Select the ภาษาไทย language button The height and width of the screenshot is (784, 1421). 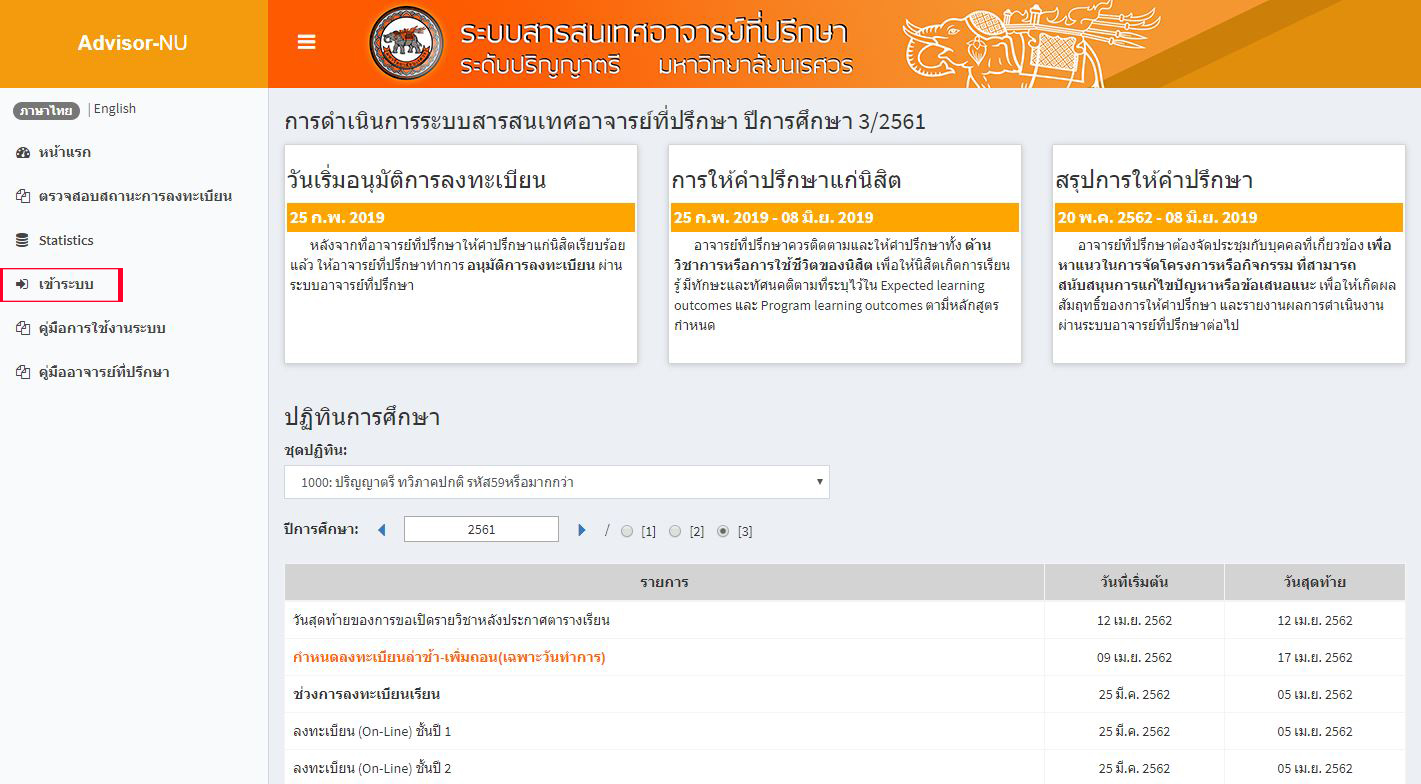click(46, 110)
